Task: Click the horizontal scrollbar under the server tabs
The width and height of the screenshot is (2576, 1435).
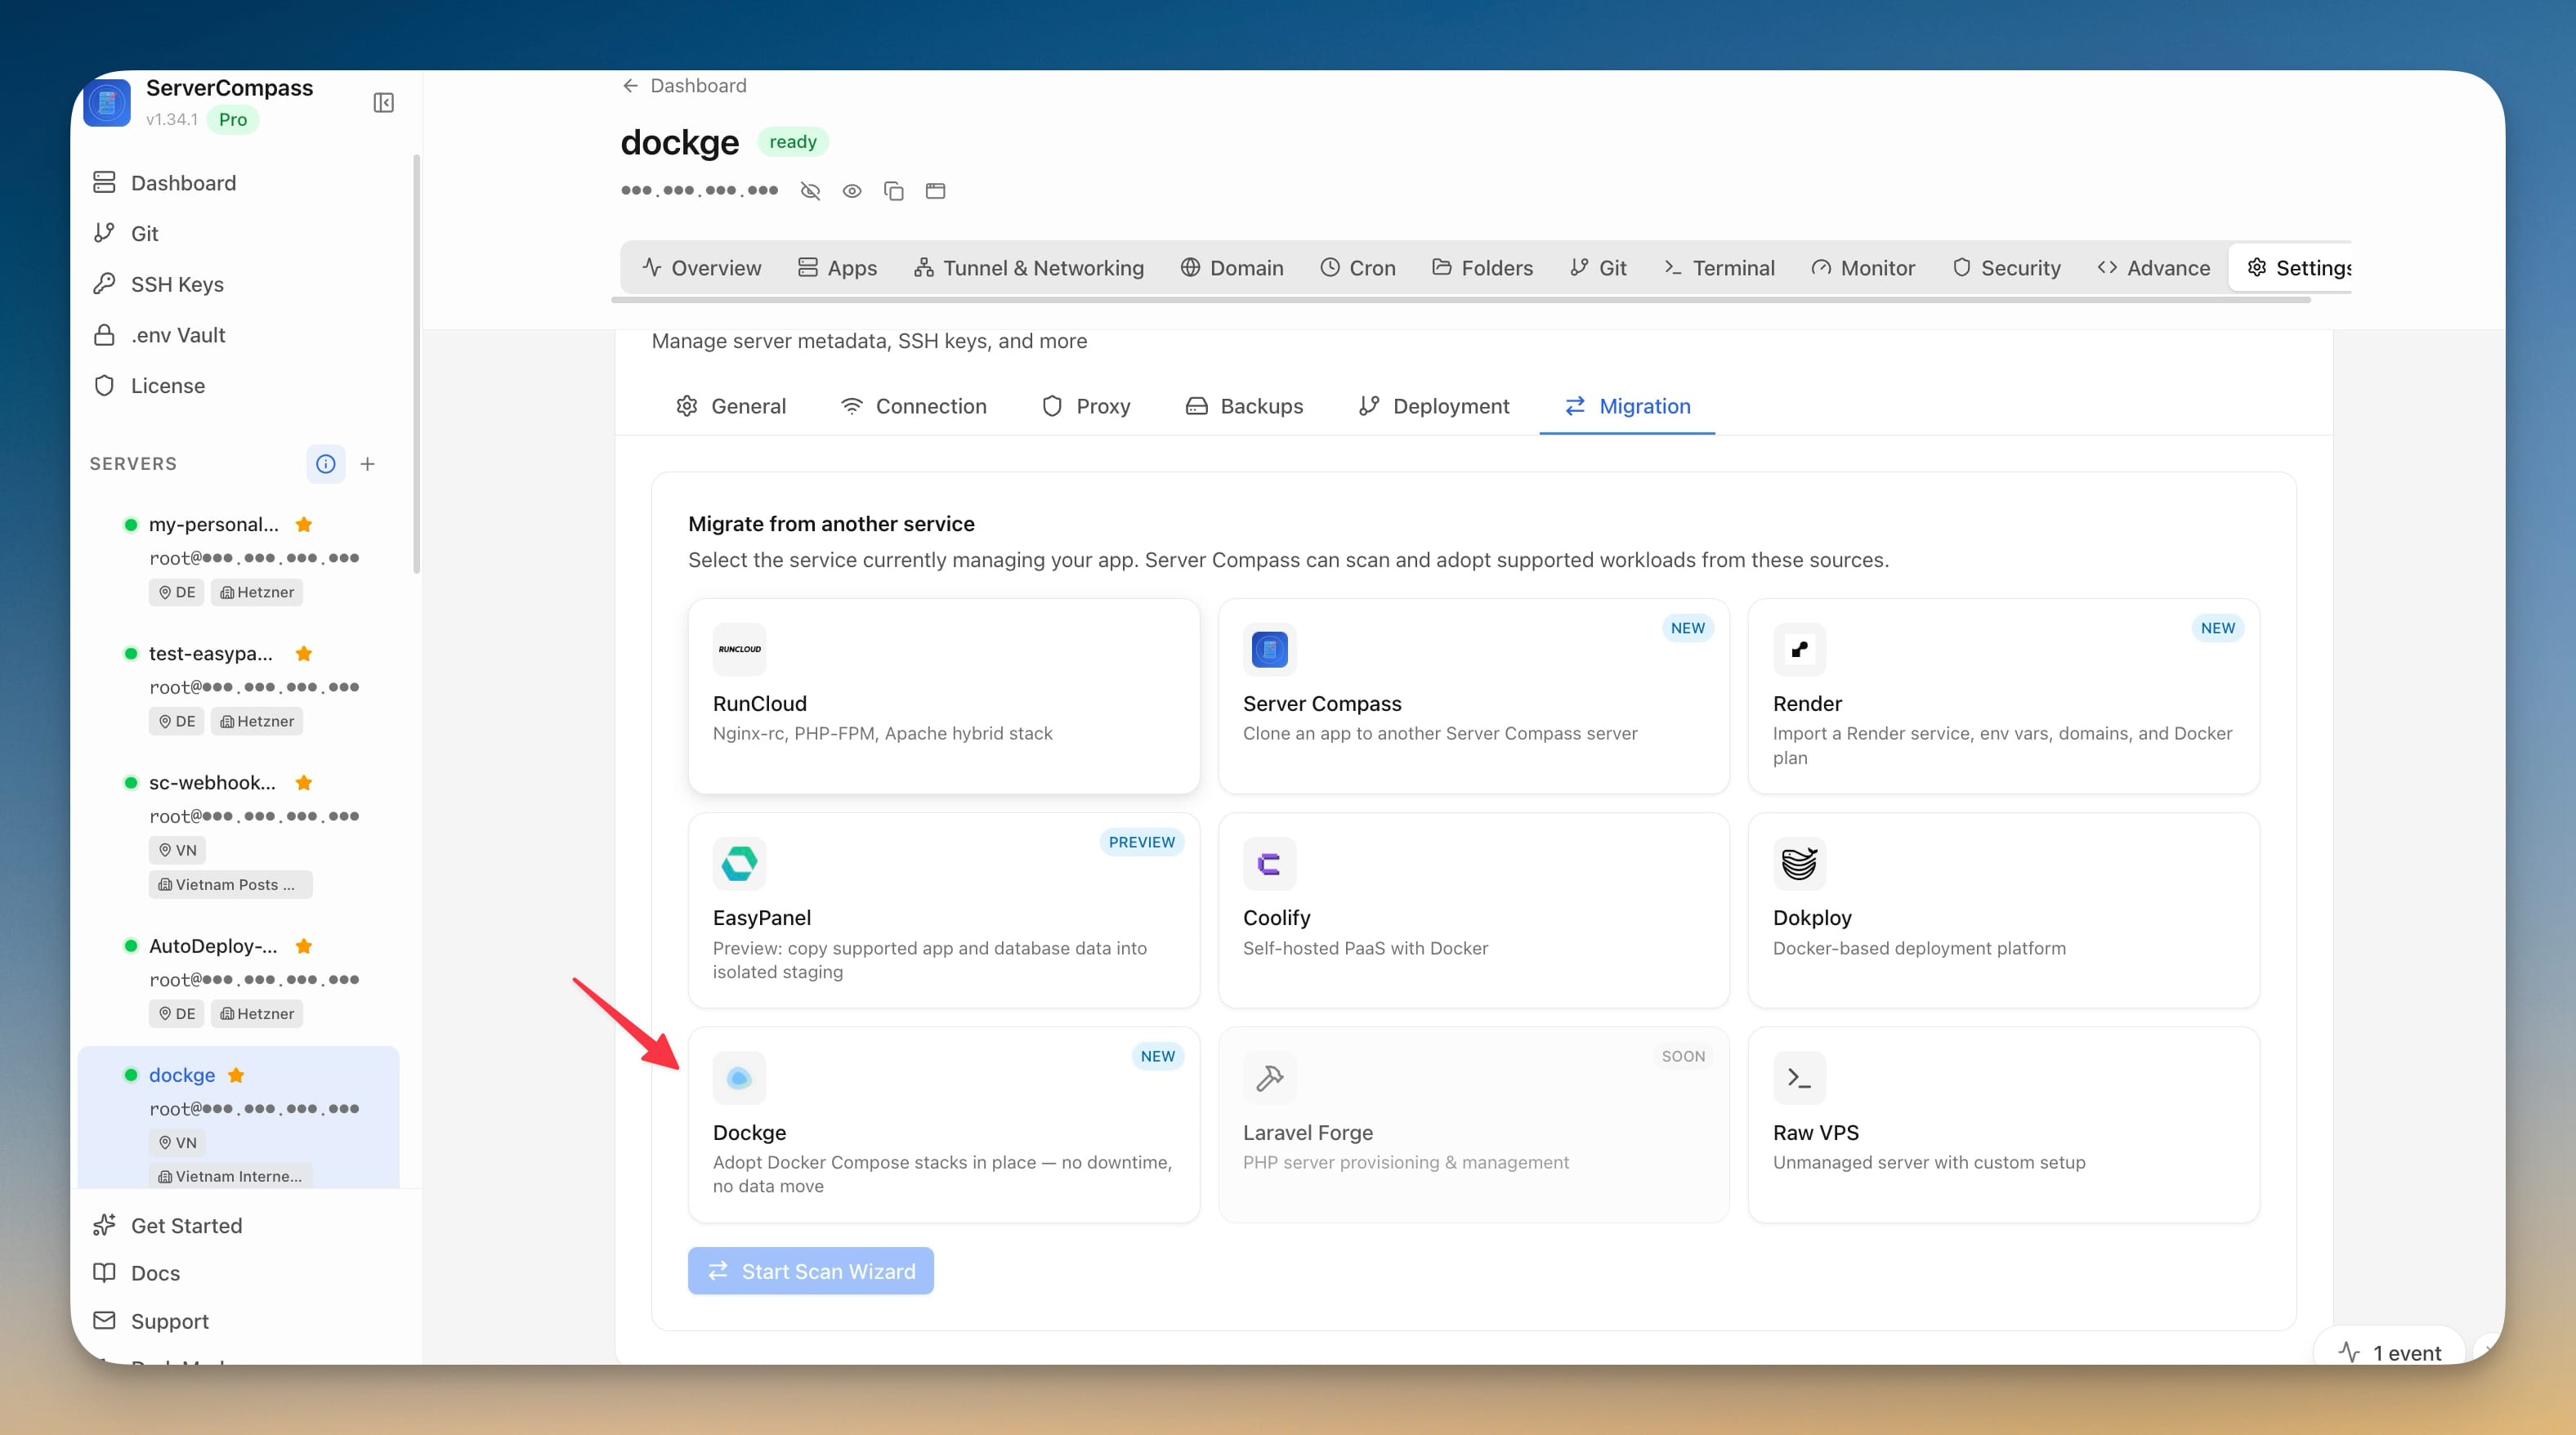Action: click(1461, 299)
